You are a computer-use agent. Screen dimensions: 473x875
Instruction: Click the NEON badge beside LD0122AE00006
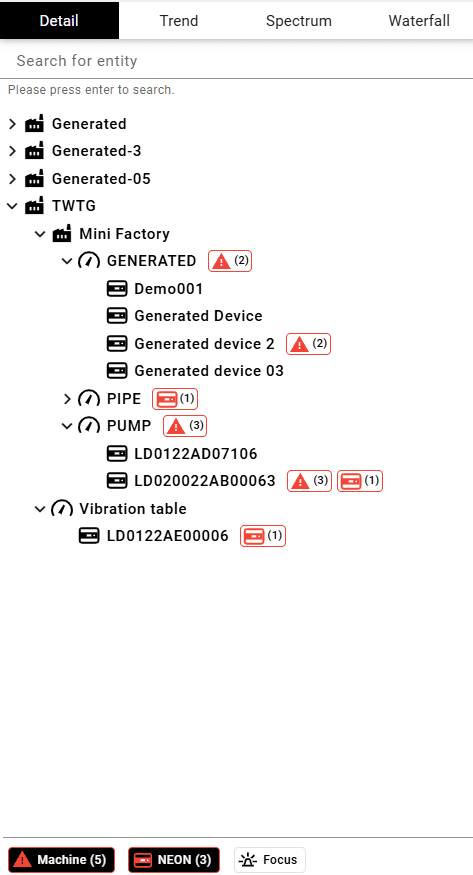[x=263, y=536]
